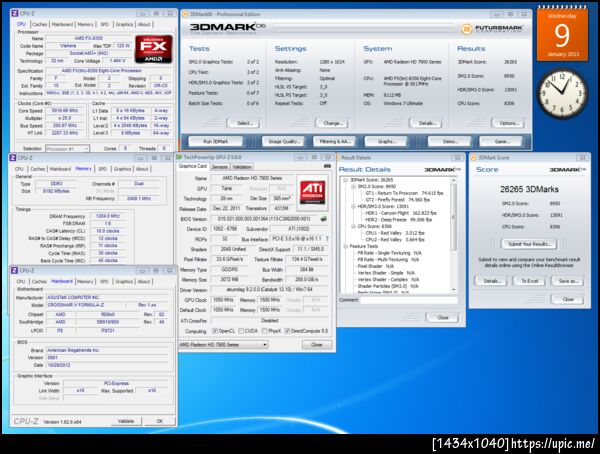The width and height of the screenshot is (600, 454).
Task: Open Filtering & AA... in 3DMark06
Action: 334,142
